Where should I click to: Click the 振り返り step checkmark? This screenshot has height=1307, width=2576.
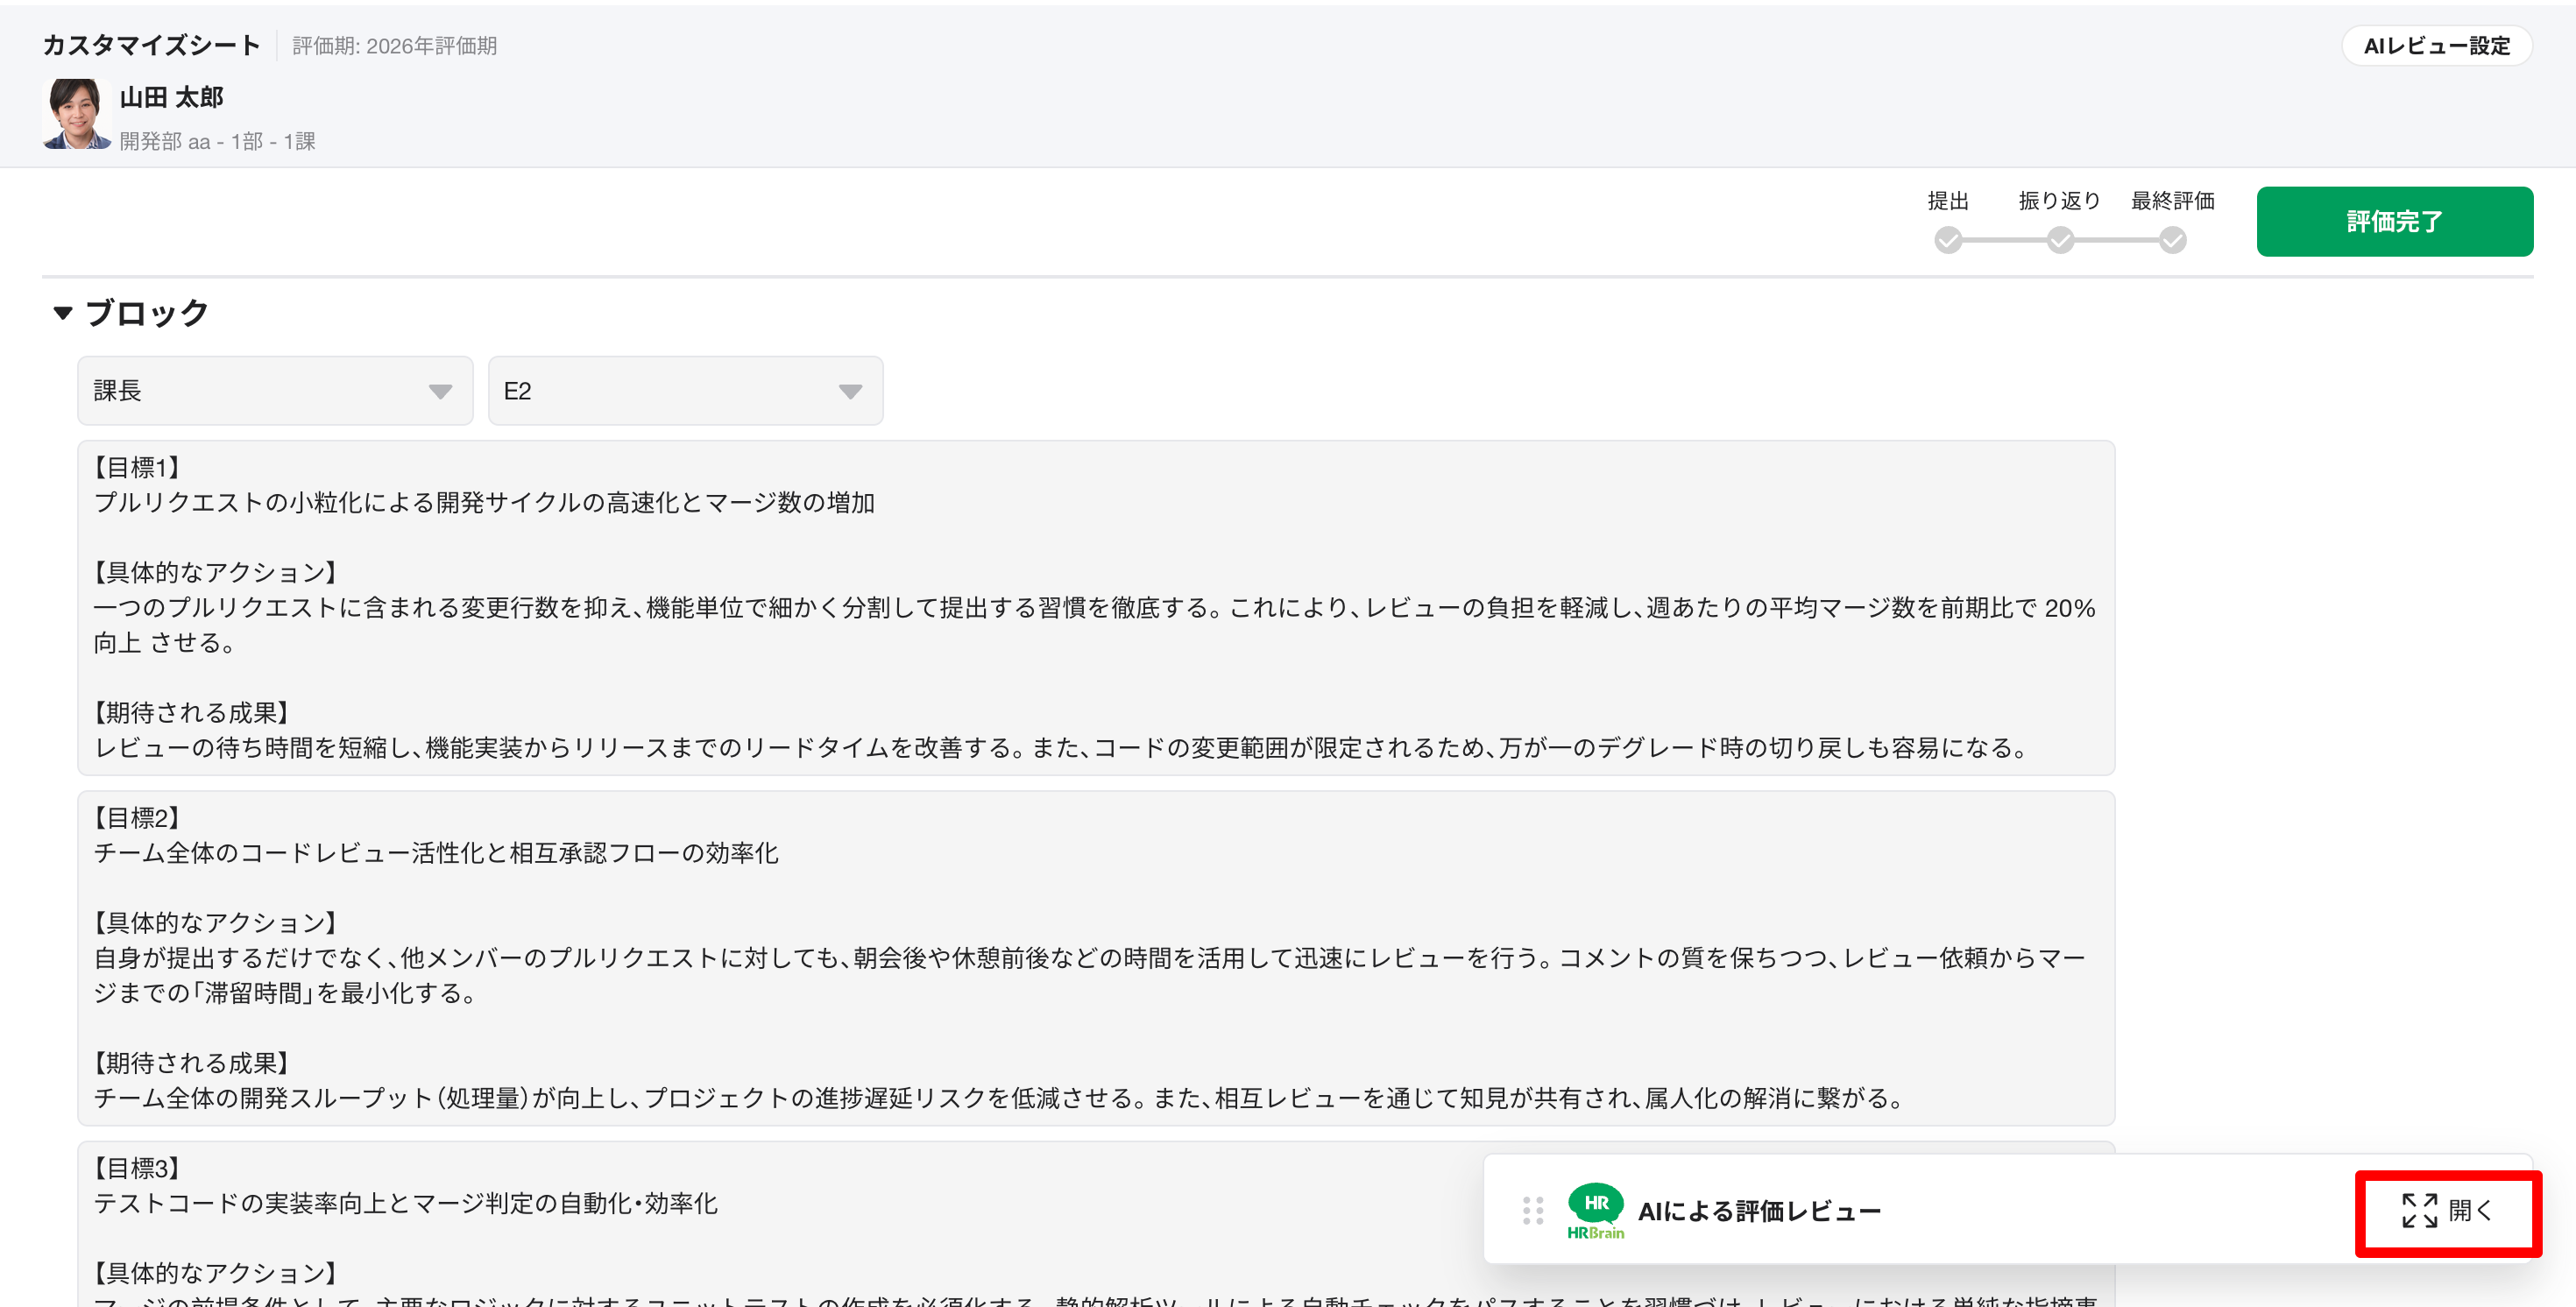pos(2060,240)
